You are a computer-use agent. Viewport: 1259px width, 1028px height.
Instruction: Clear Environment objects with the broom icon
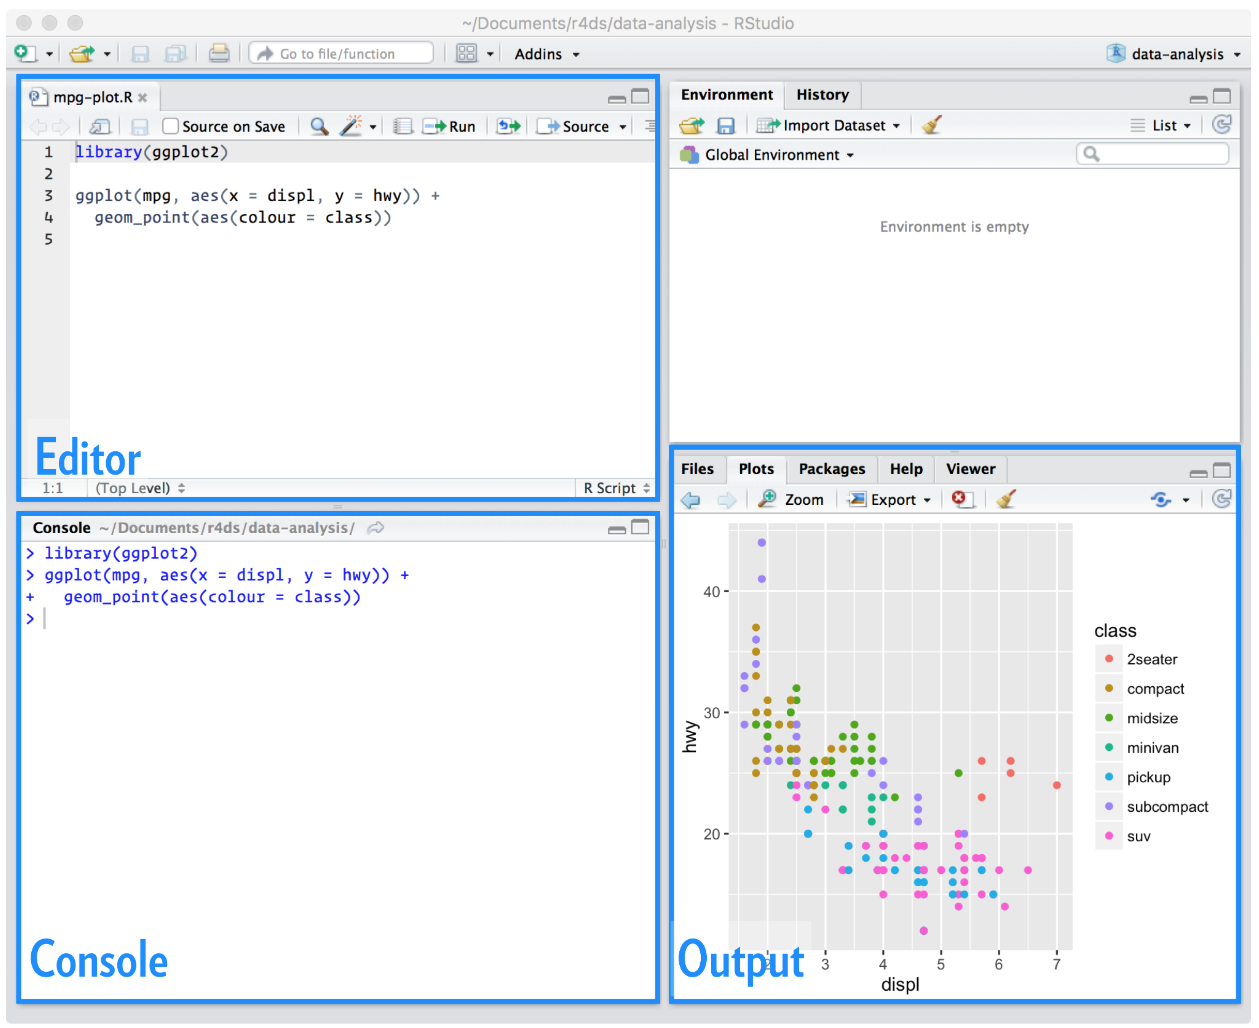[x=932, y=125]
